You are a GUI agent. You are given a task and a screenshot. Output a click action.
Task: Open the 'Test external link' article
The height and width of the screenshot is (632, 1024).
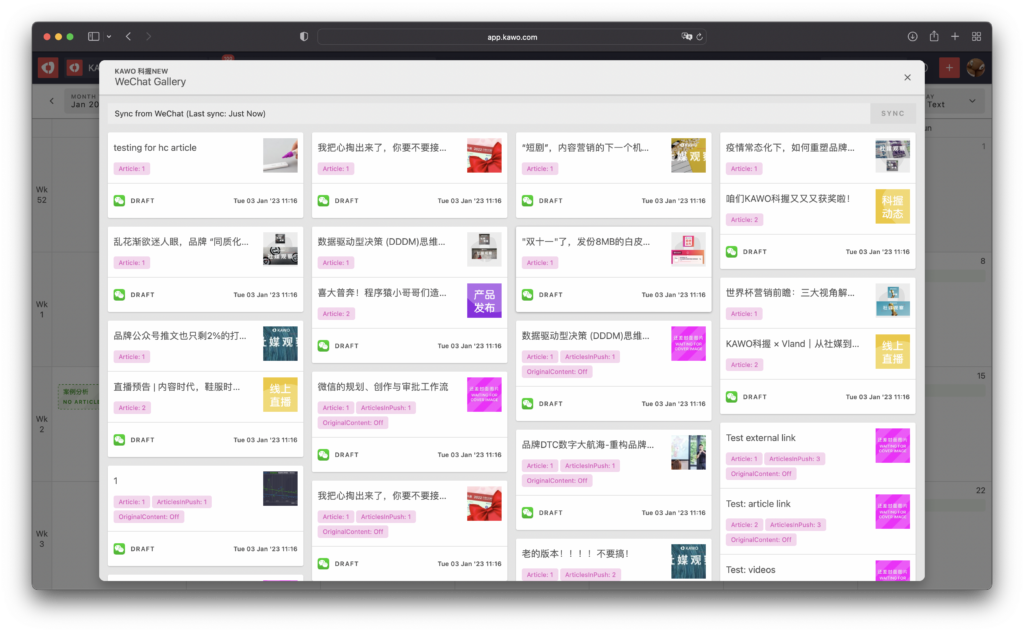760,437
